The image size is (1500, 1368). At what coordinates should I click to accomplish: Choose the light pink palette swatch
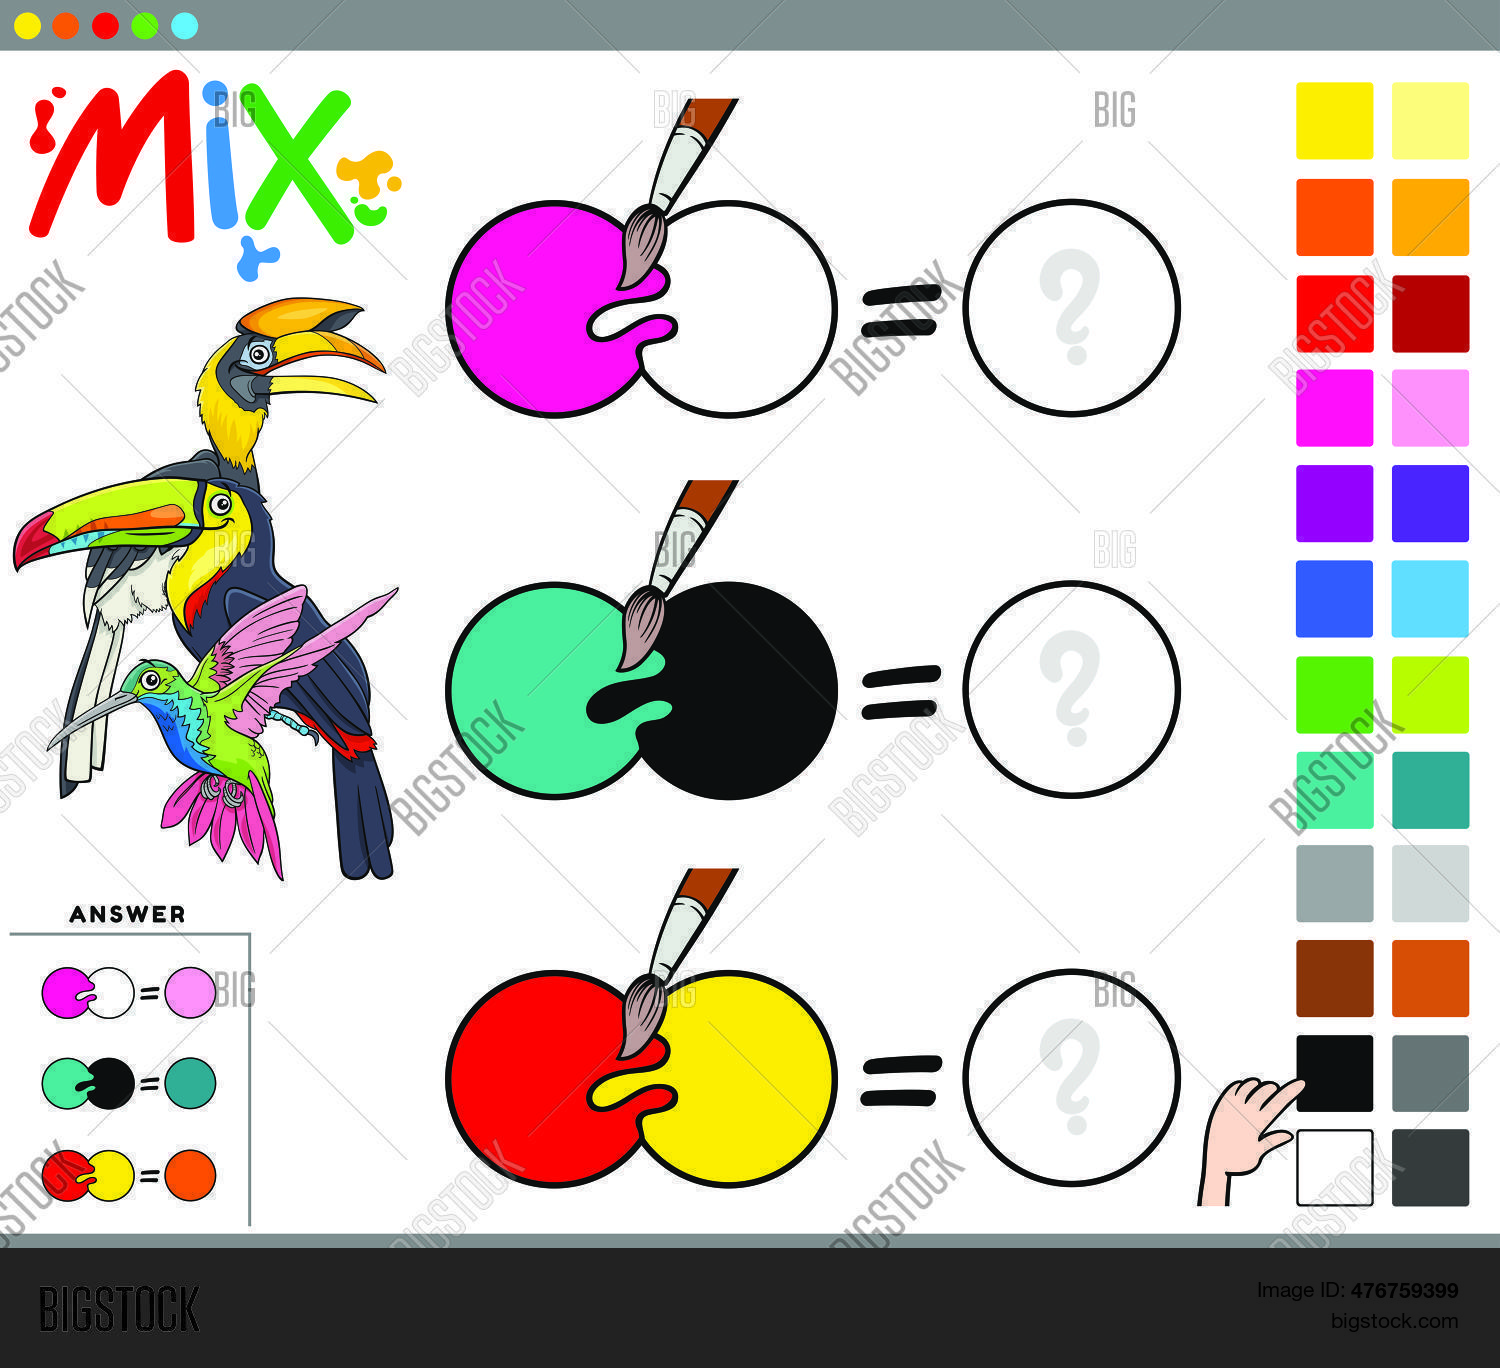pos(1430,408)
